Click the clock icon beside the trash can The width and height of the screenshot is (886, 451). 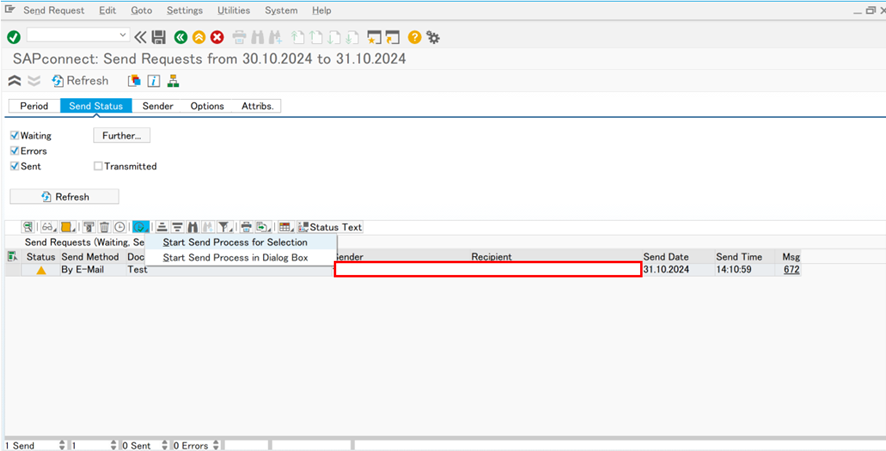point(119,227)
